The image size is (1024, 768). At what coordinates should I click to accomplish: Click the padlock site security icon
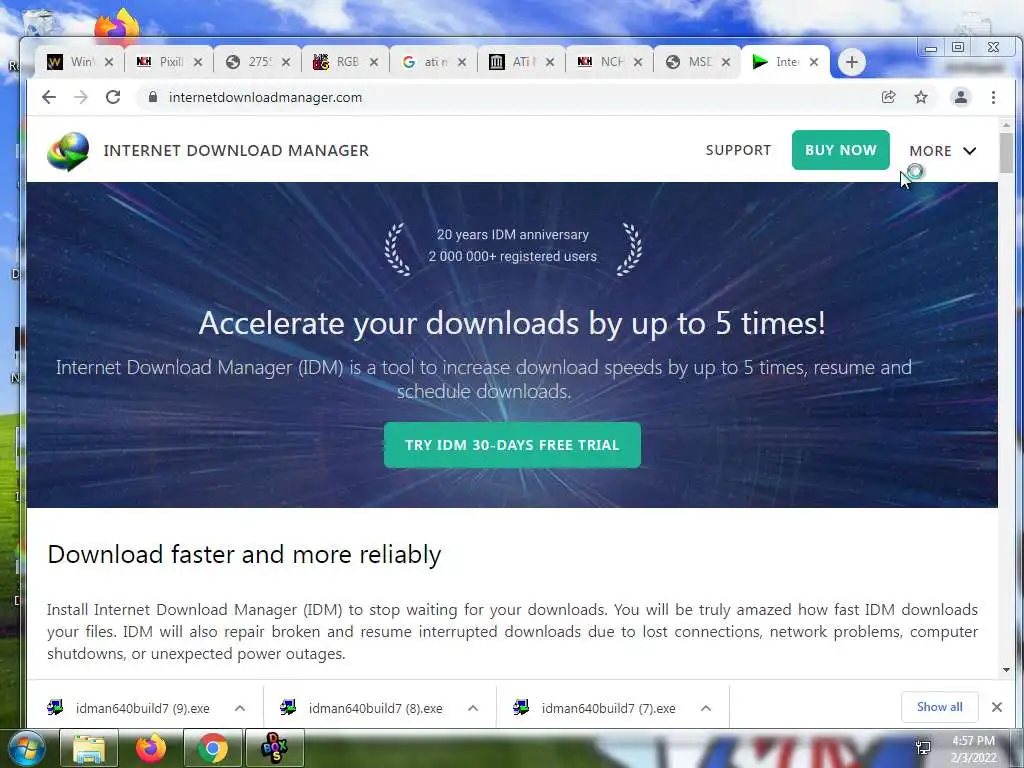(x=153, y=97)
